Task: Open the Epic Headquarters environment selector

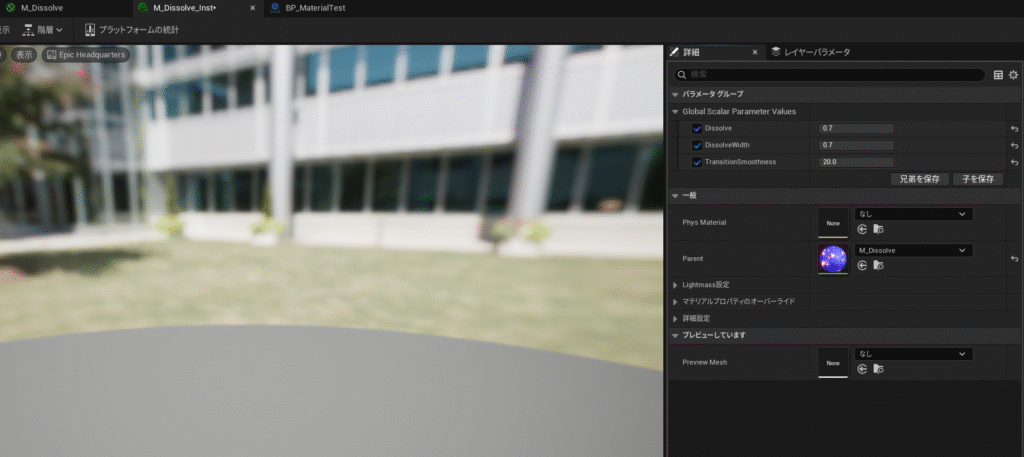Action: [86, 55]
